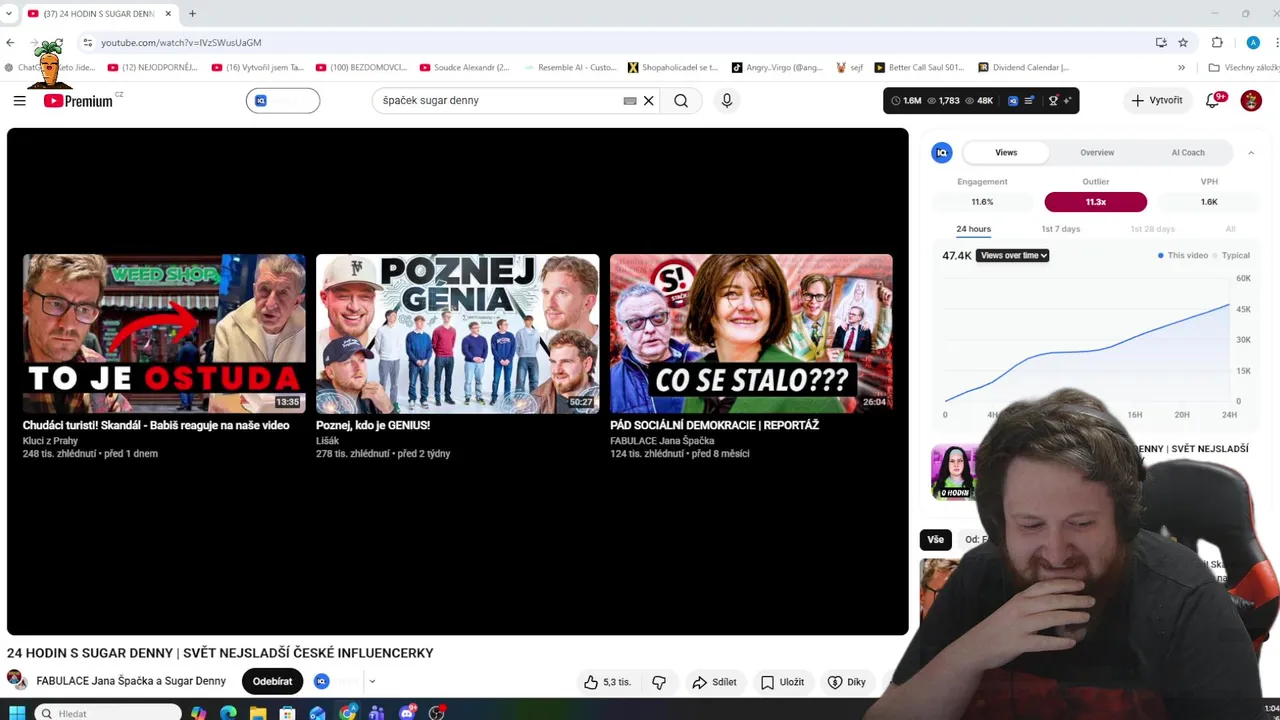Collapse the vidIQ panel with the chevron
The image size is (1280, 720).
coord(1251,152)
